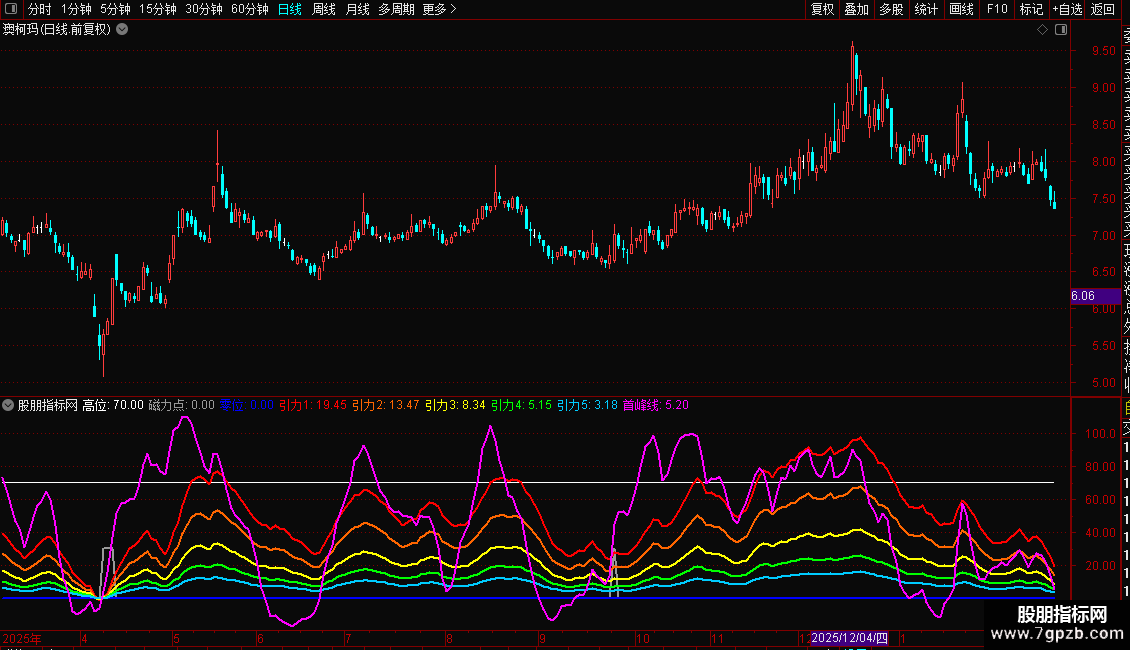1130x650 pixels.
Task: Click the 2025年 label on time axis
Action: point(22,638)
